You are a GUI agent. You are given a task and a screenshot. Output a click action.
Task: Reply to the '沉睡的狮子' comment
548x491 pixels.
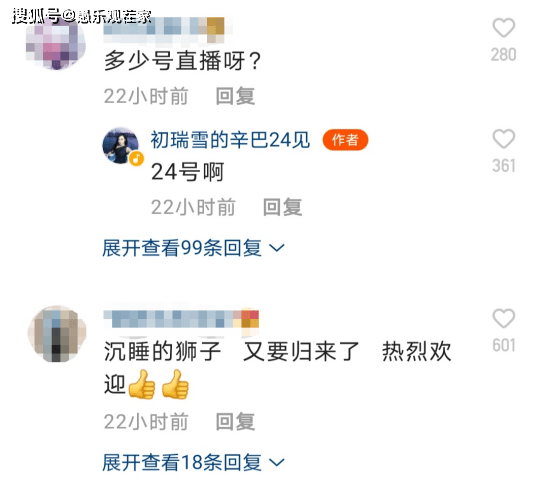click(235, 421)
